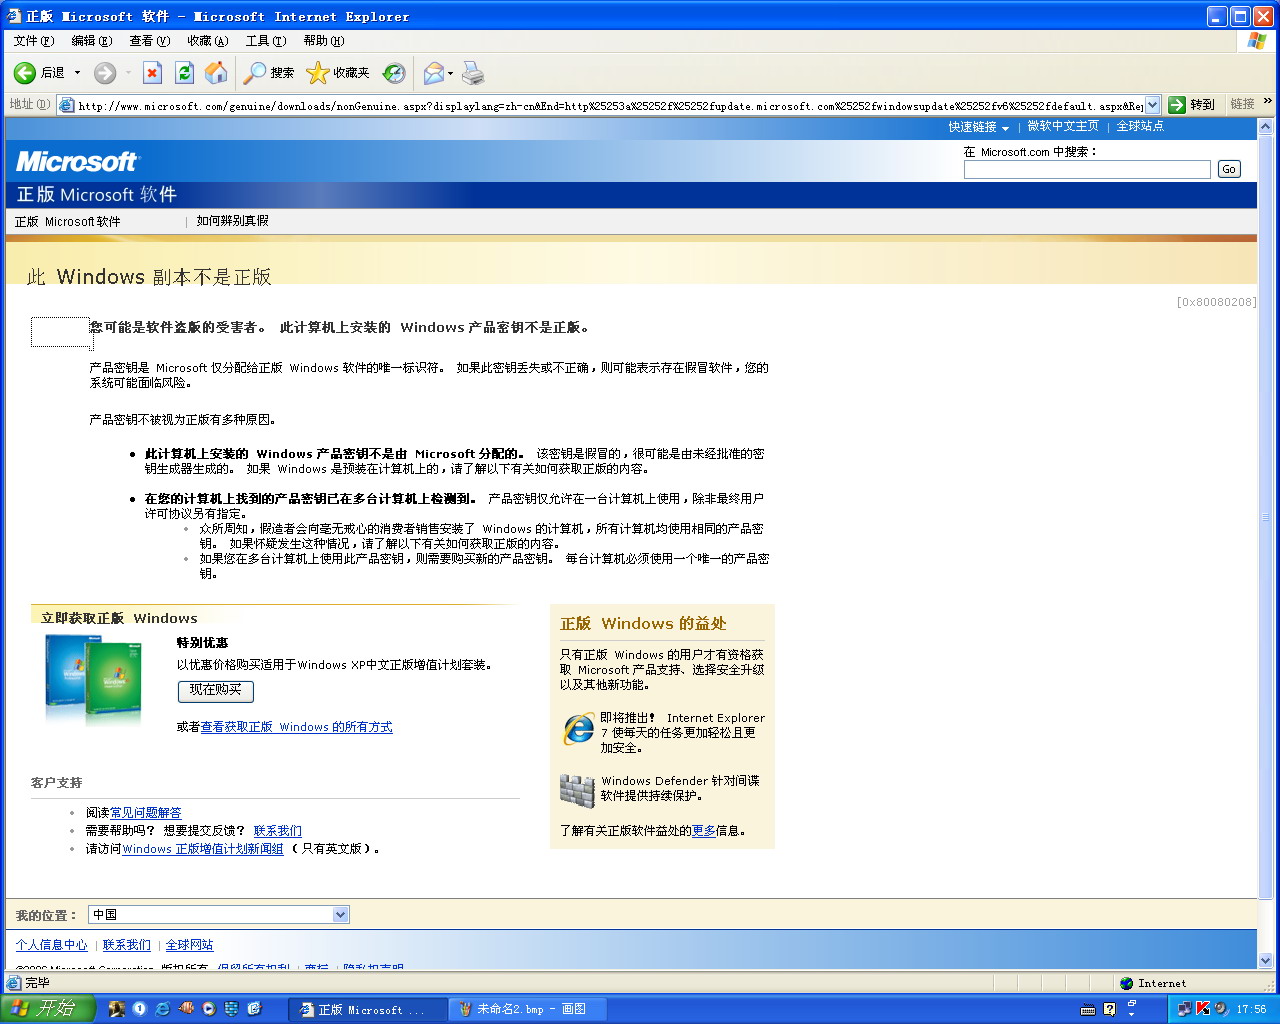Switch to the 未命名2.bmp - 画图 taskbar window
The image size is (1280, 1024).
[x=527, y=1009]
